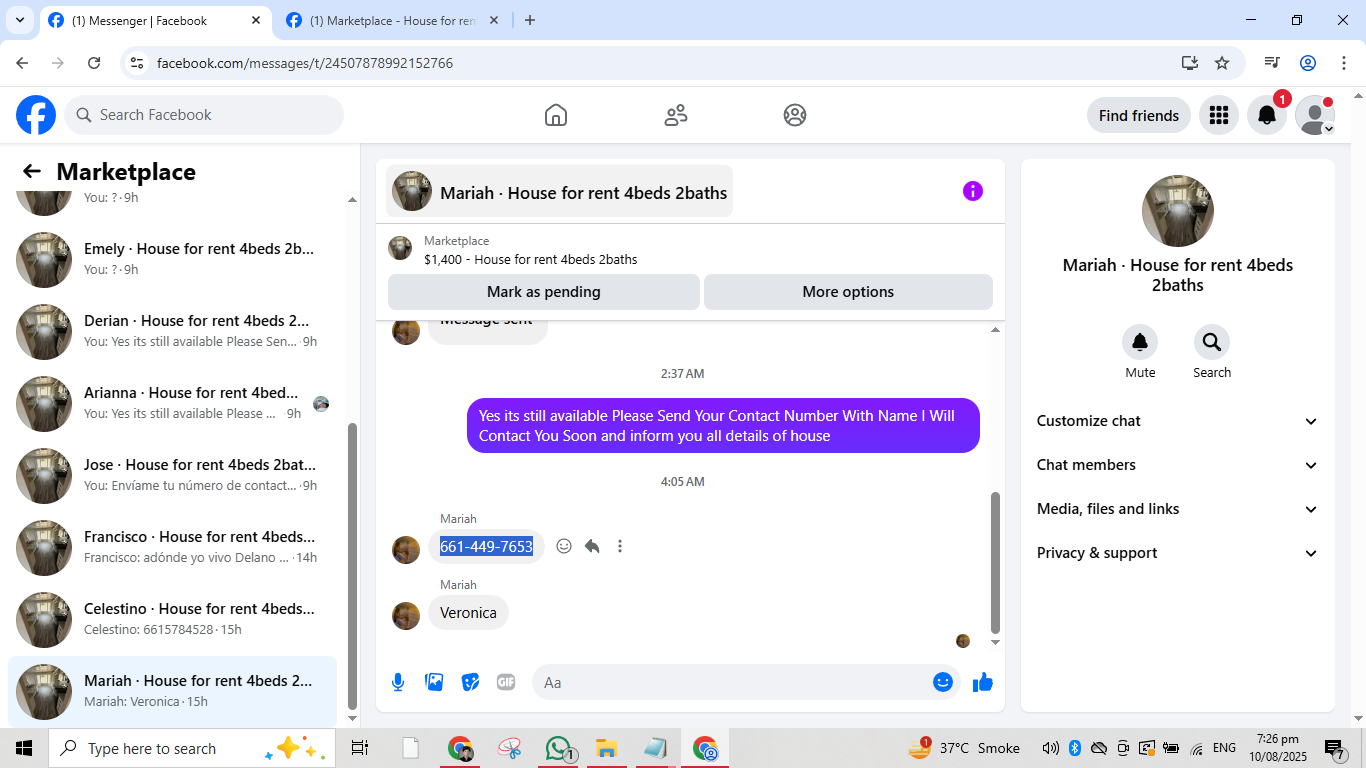
Task: Open emoji picker in message box
Action: click(x=943, y=682)
